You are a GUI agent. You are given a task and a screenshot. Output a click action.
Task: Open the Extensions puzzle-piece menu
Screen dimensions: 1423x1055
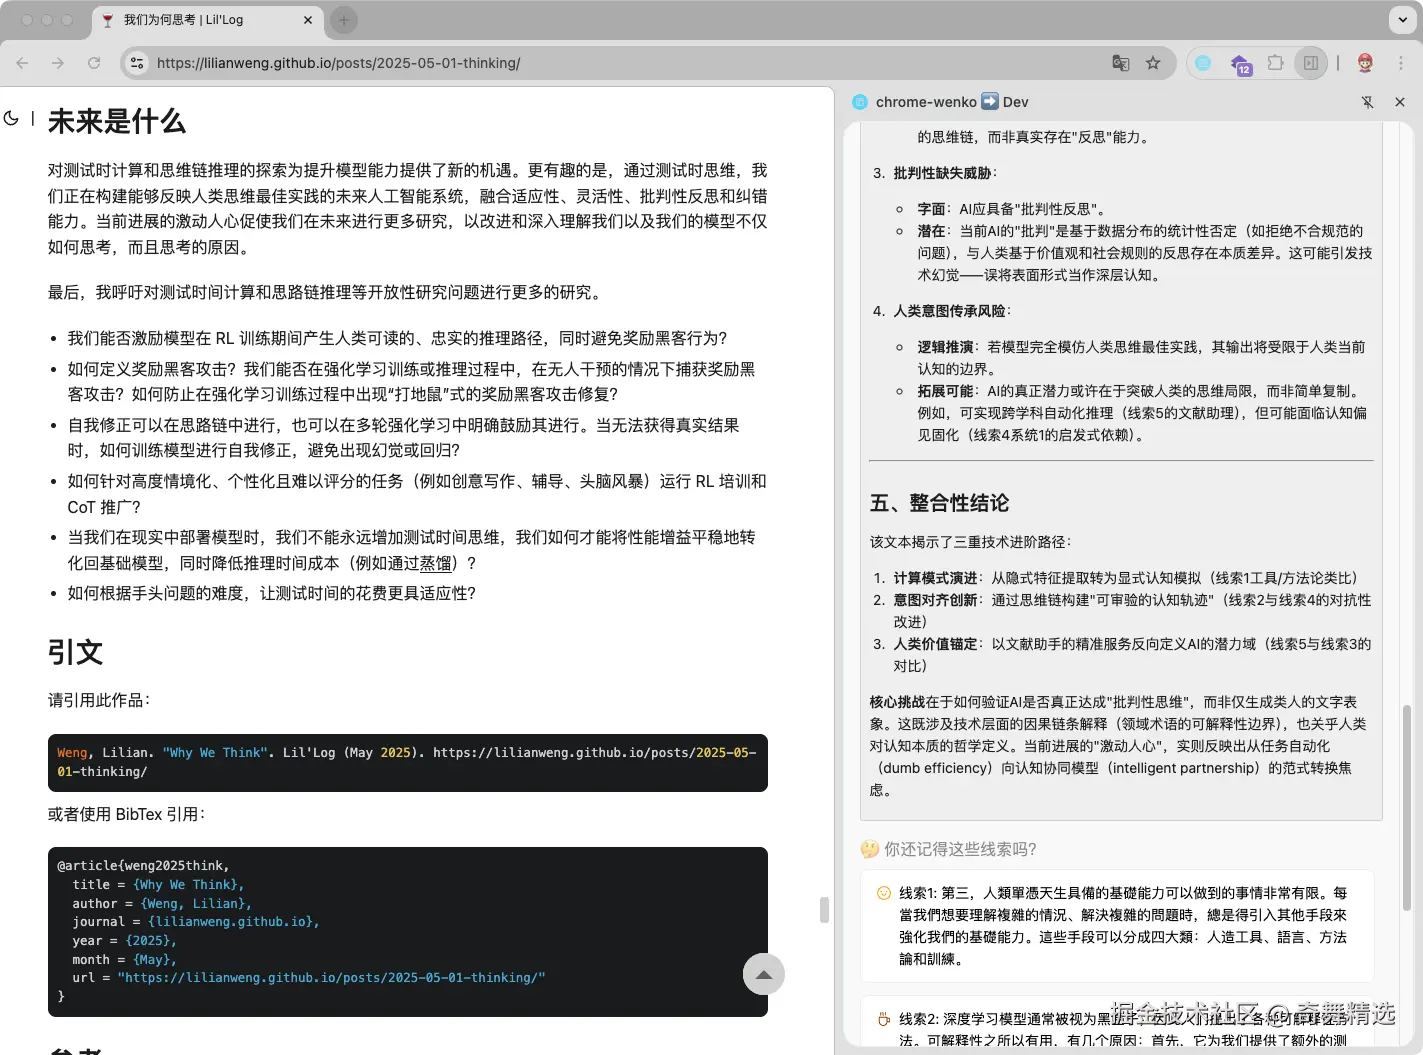pos(1275,62)
